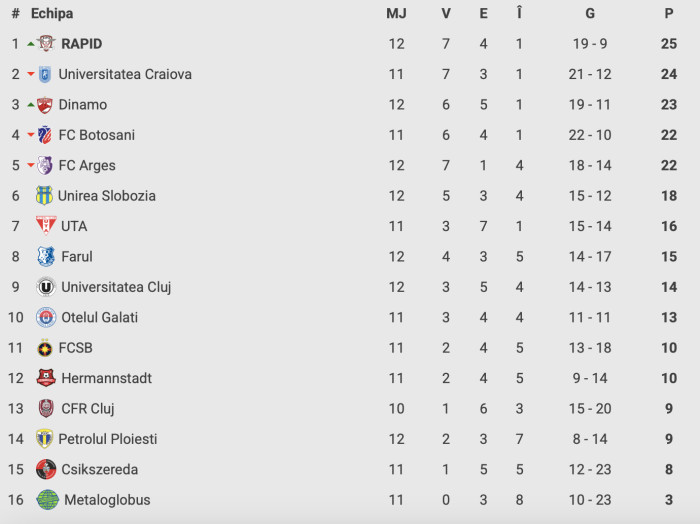The height and width of the screenshot is (524, 700).
Task: Click FC Arges red down position arrow
Action: point(30,166)
